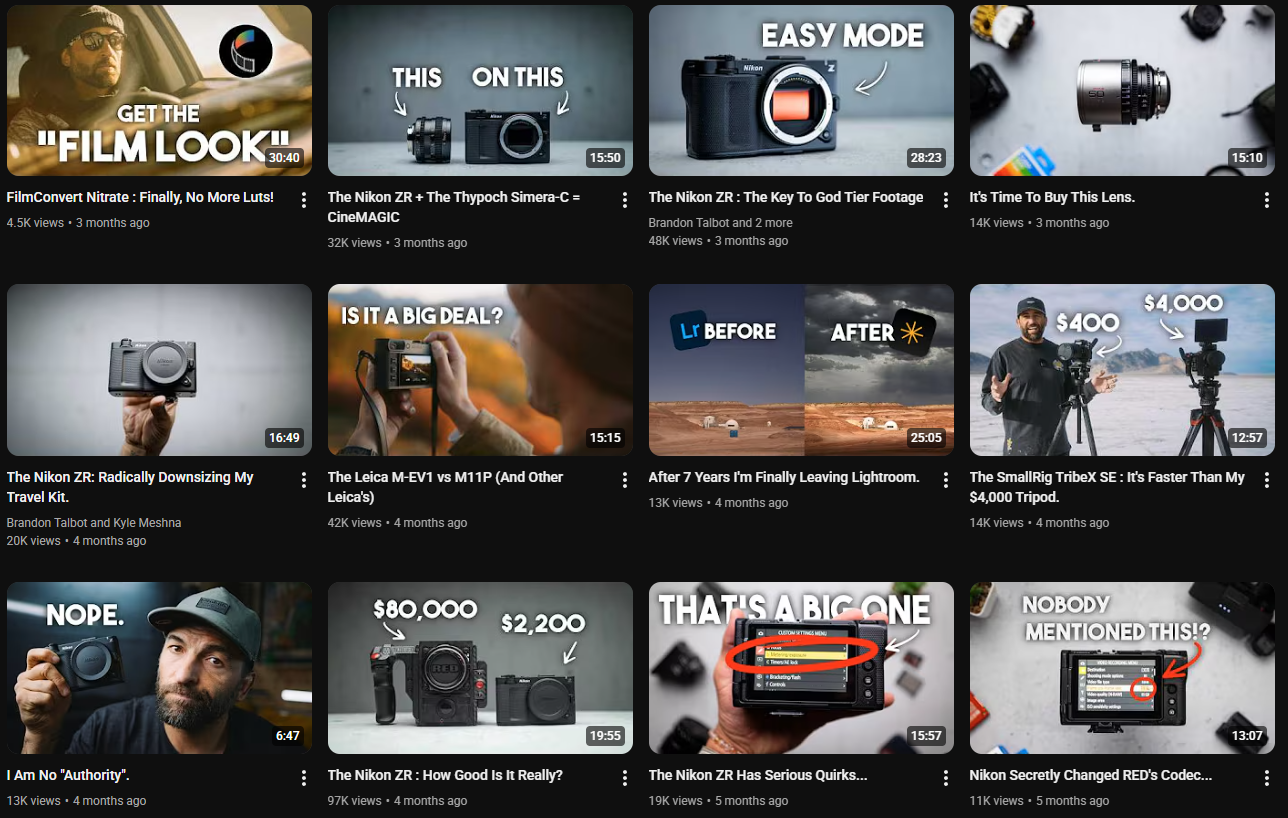The width and height of the screenshot is (1288, 818).
Task: Open more actions for SmallRig TribeX SE video
Action: [1267, 480]
